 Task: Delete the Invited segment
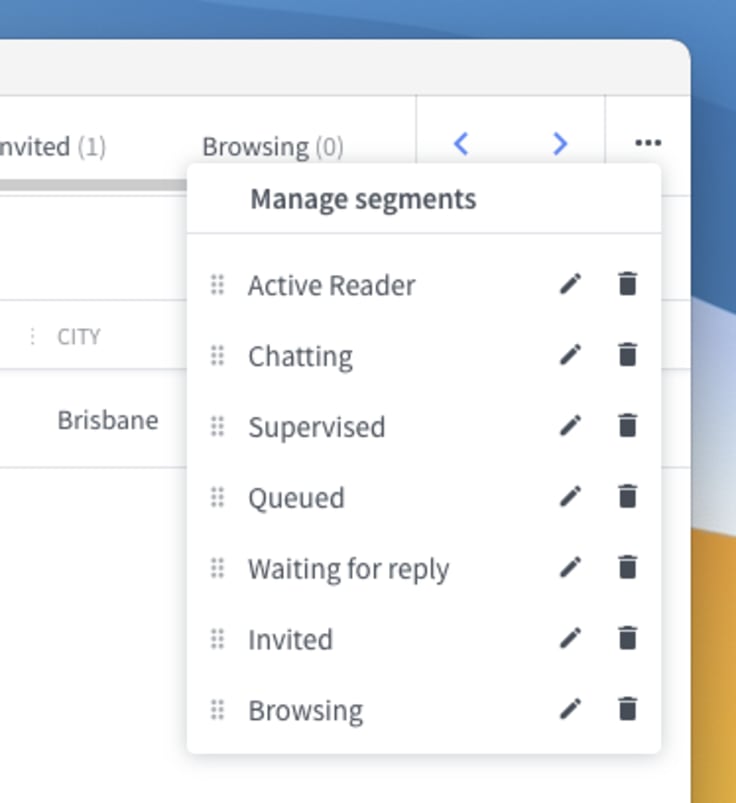627,638
